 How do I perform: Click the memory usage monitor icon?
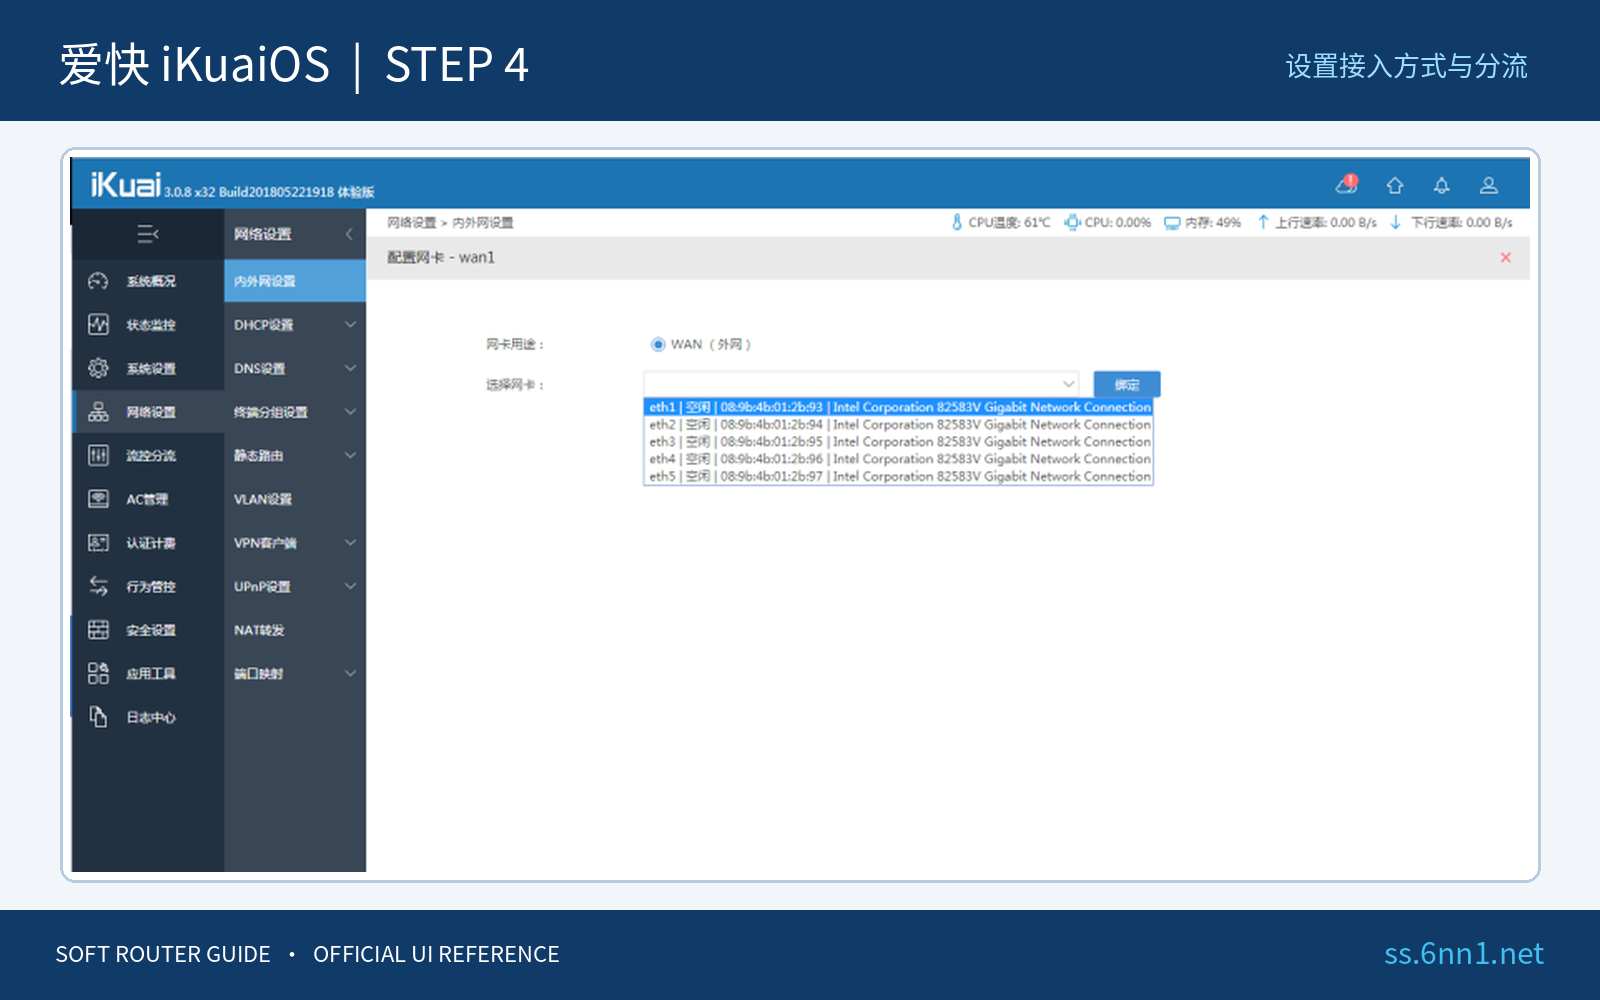coord(1172,223)
